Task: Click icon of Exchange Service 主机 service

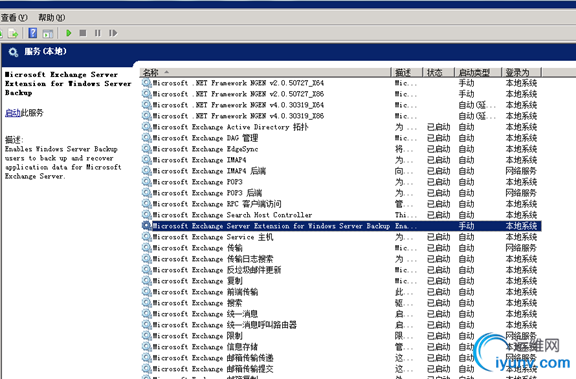Action: coord(147,237)
